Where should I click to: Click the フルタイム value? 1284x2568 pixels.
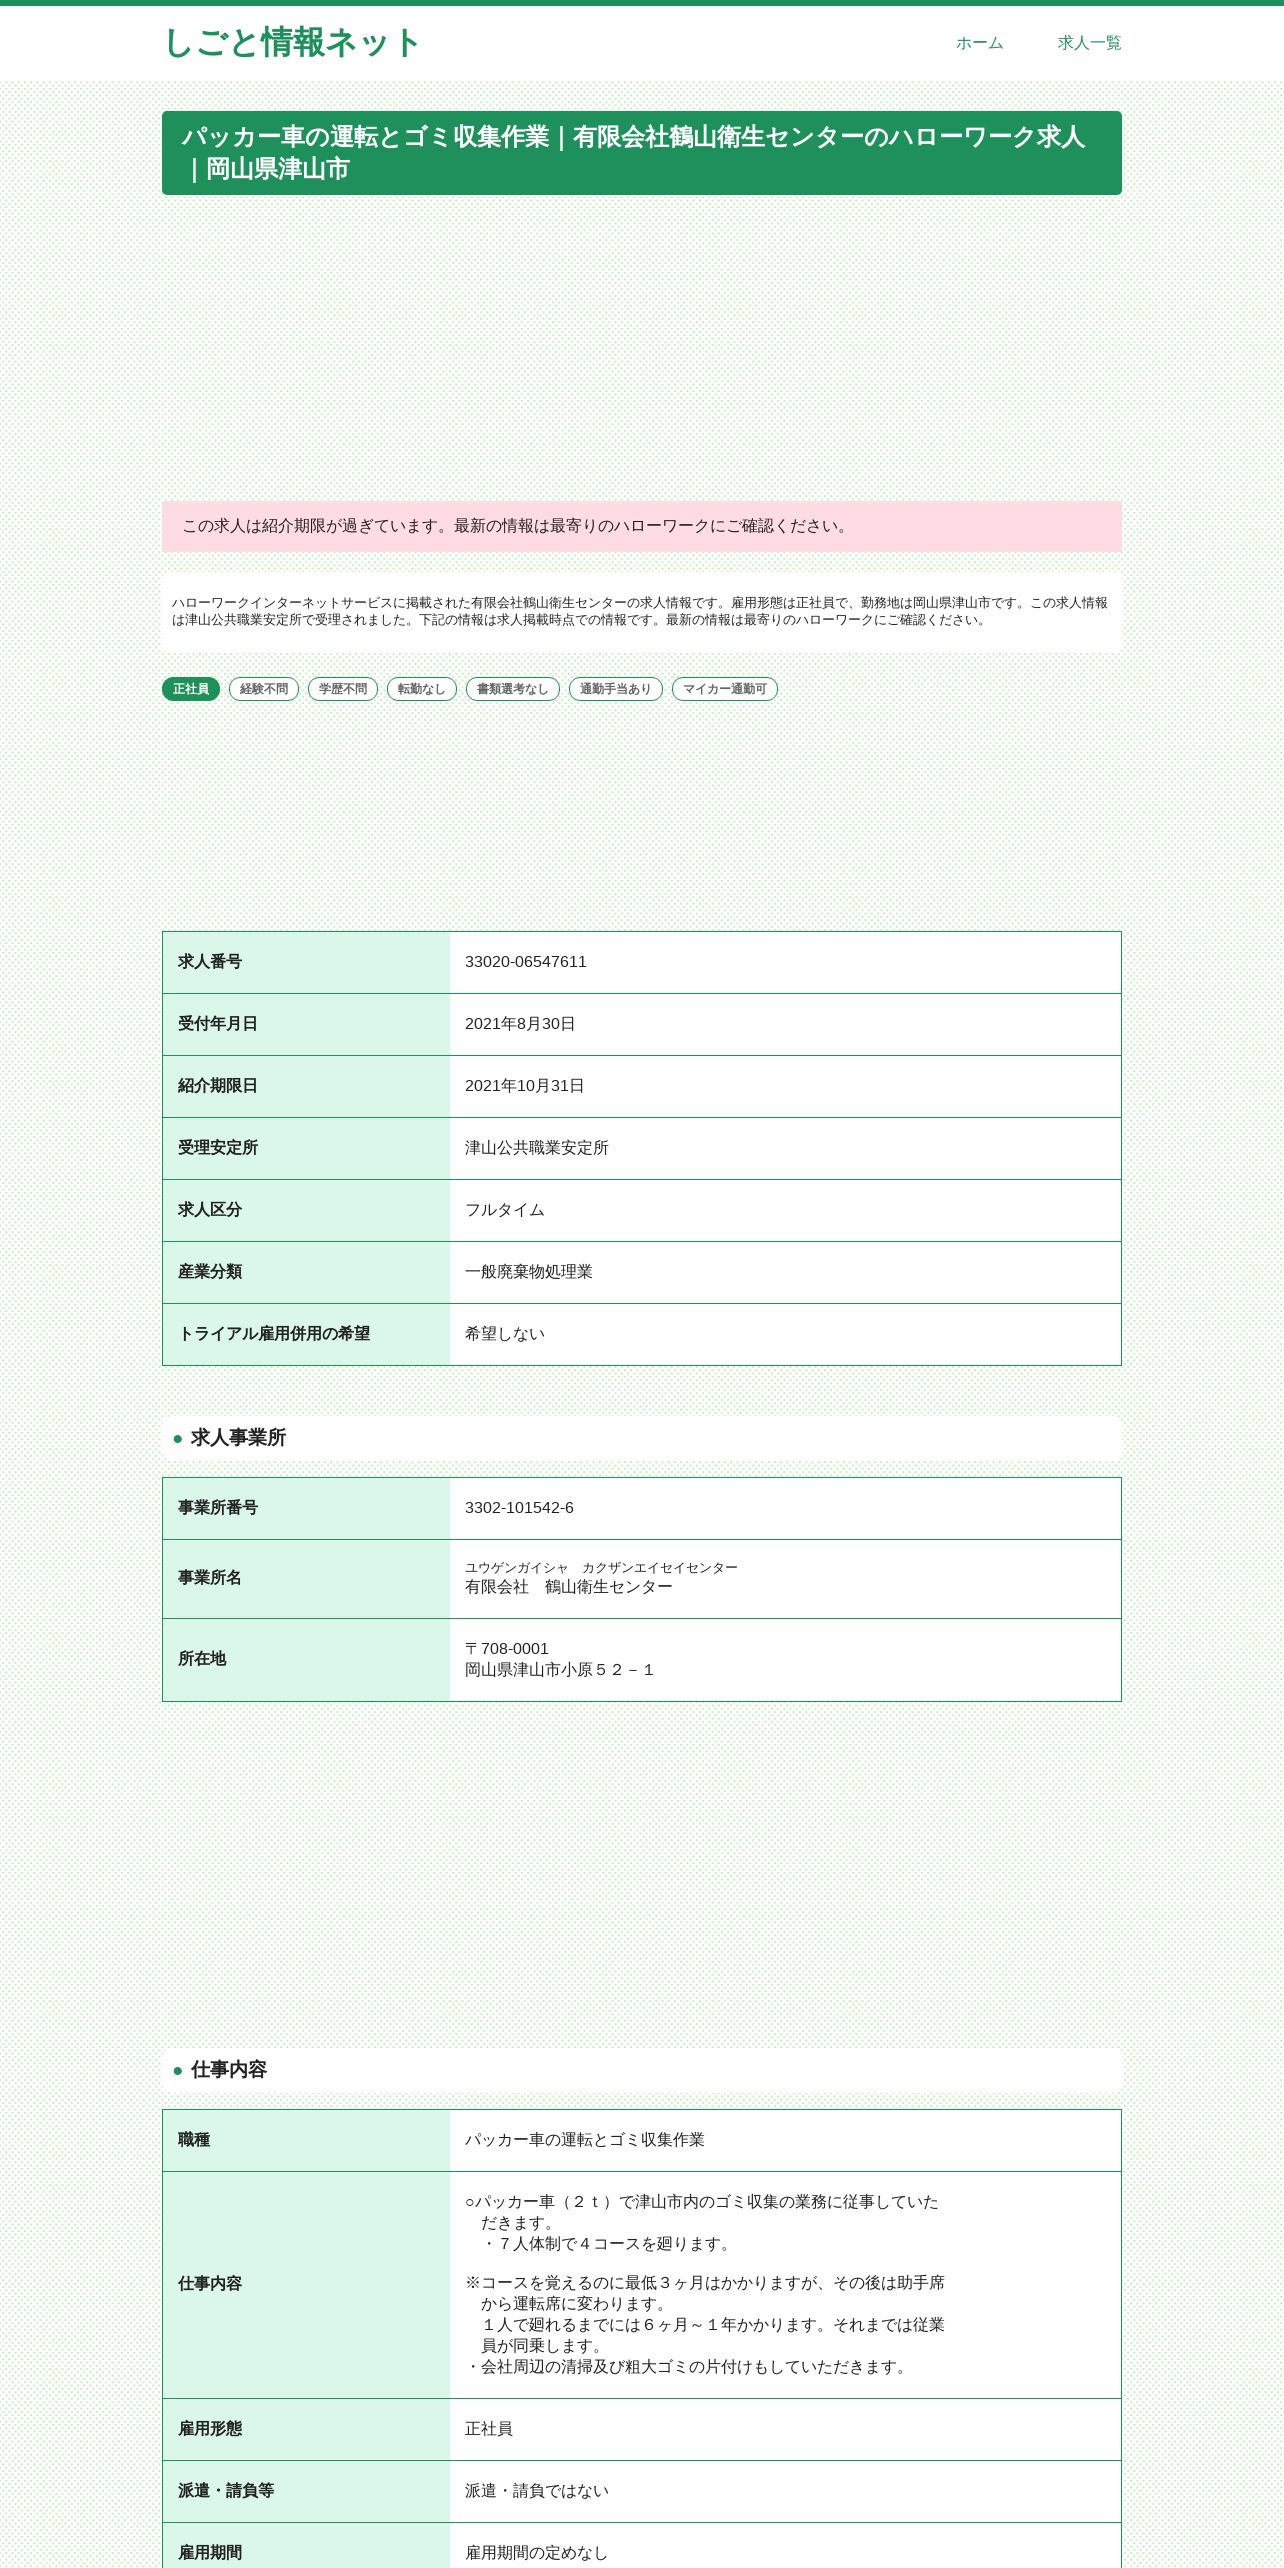tap(505, 1210)
